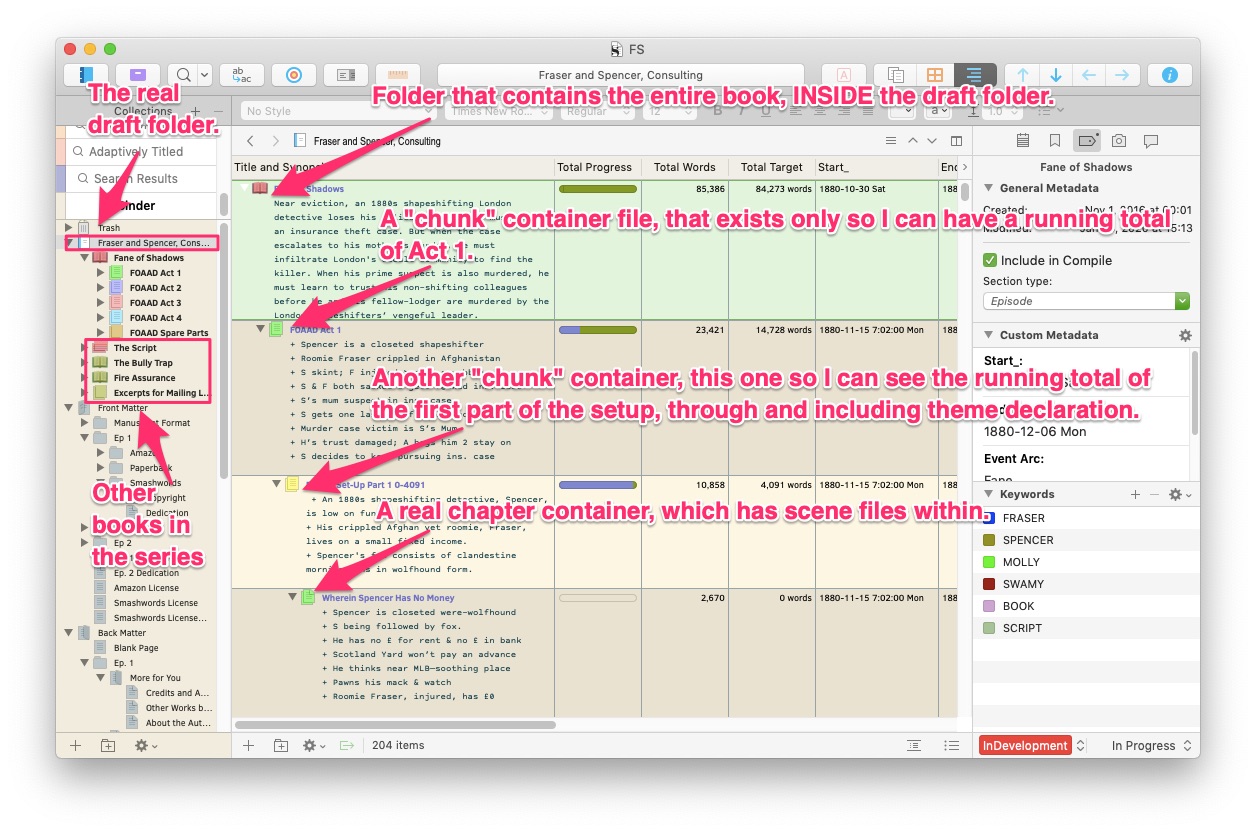The width and height of the screenshot is (1256, 832).
Task: Select The Bully Trap in binder
Action: pyautogui.click(x=143, y=363)
